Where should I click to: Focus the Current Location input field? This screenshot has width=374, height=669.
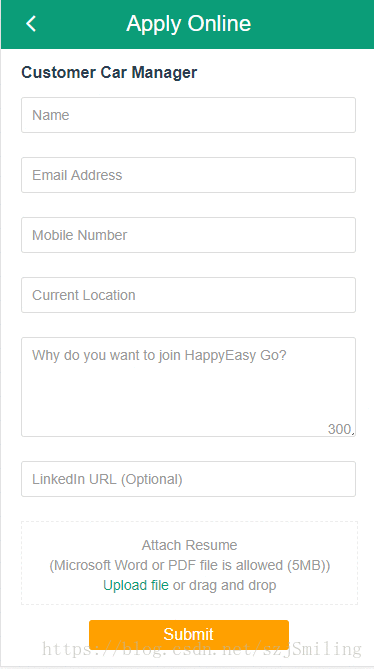(188, 295)
